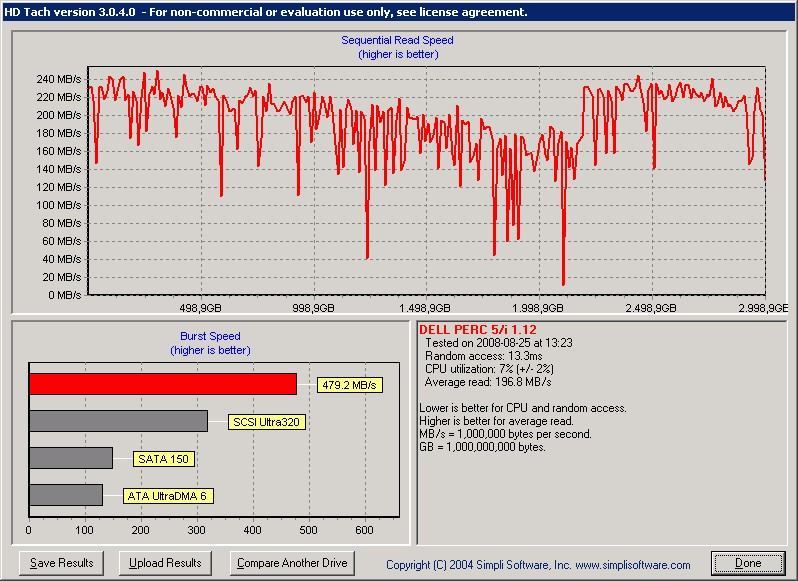Select the gray SCSI Ultra320 bar
Viewport: 798px width, 581px height.
pyautogui.click(x=119, y=421)
